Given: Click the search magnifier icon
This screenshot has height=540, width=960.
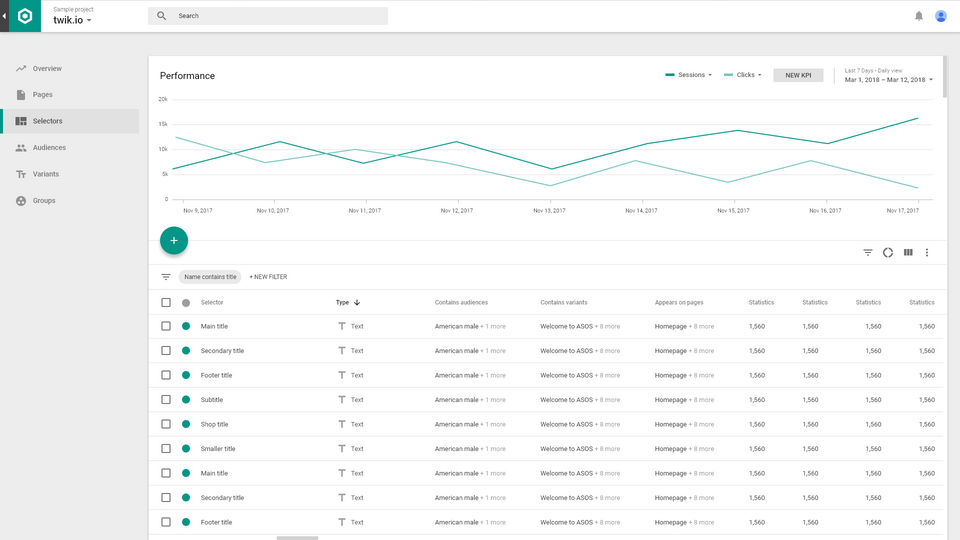Looking at the screenshot, I should click(161, 16).
